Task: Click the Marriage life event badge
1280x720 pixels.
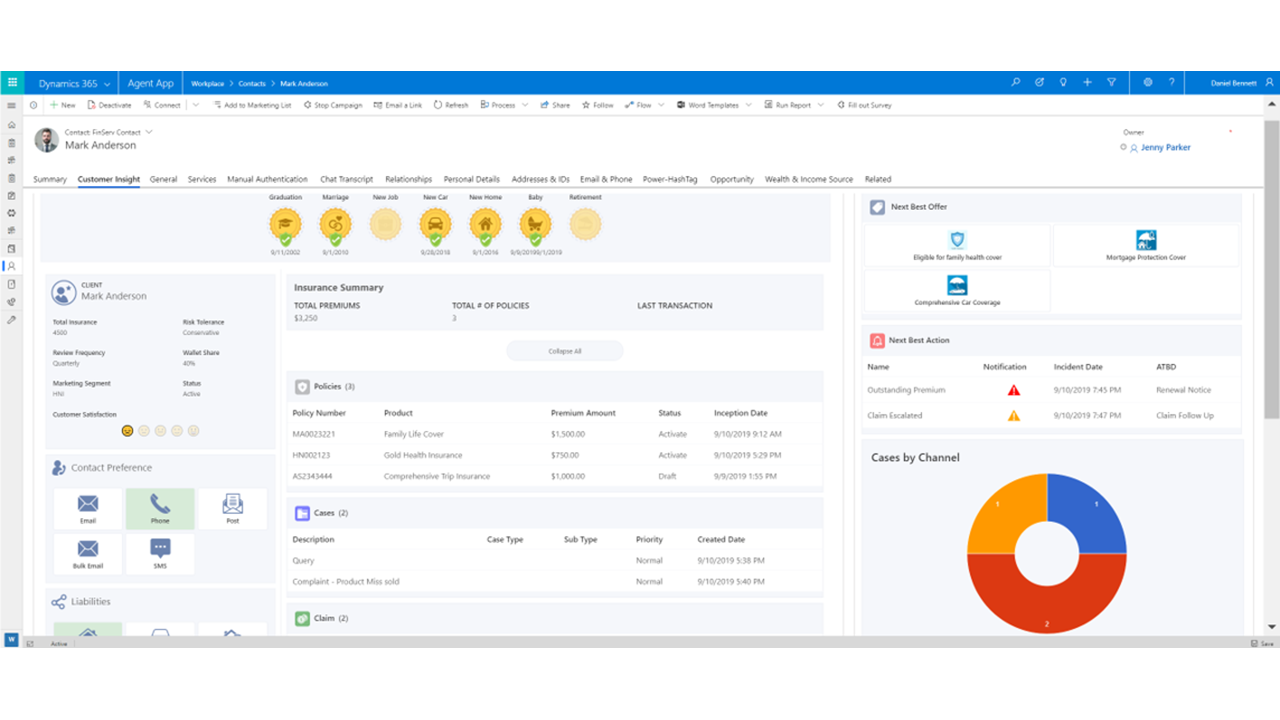Action: tap(335, 225)
